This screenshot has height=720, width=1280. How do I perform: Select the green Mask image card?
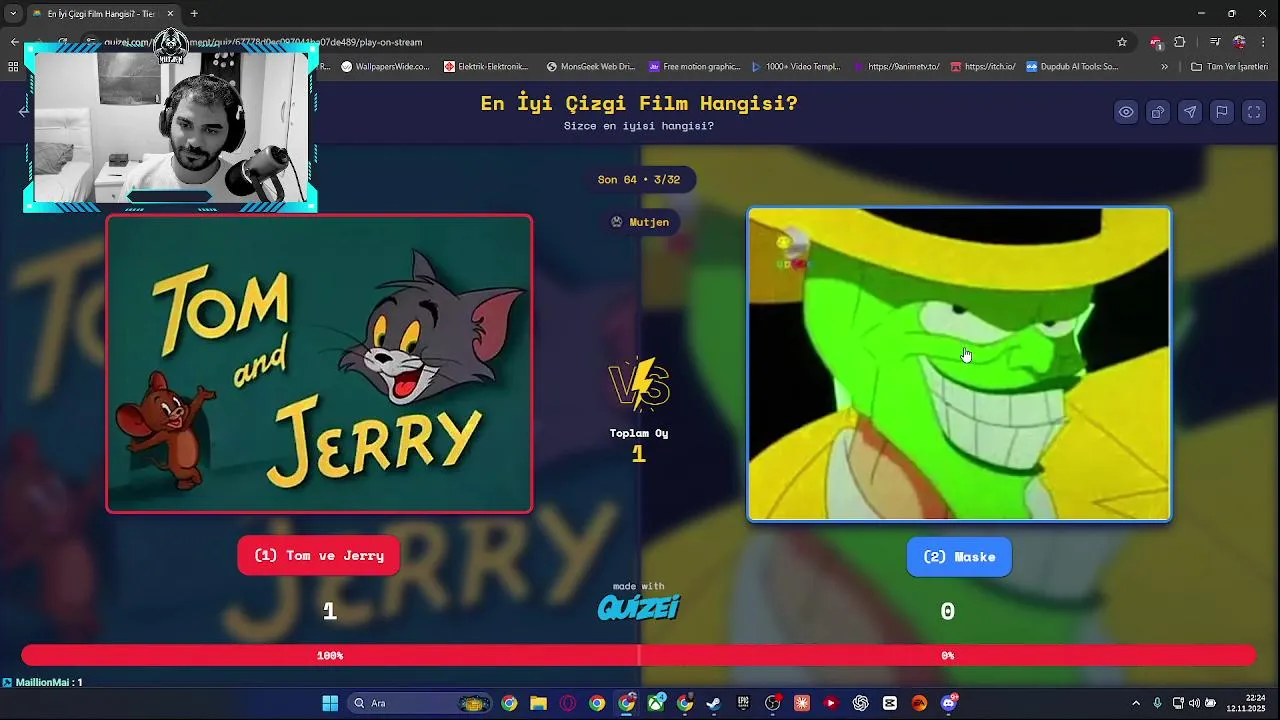click(959, 364)
